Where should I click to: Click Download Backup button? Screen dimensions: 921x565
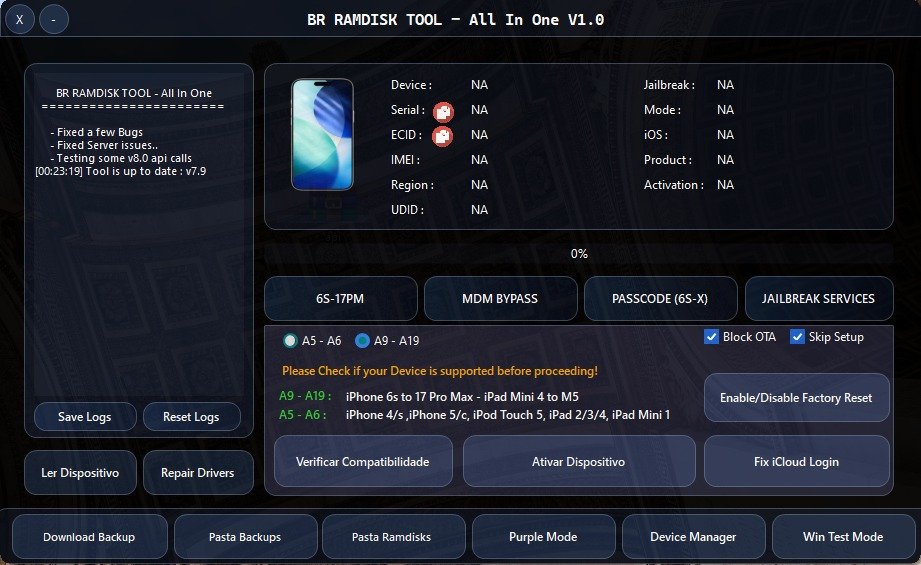click(89, 537)
